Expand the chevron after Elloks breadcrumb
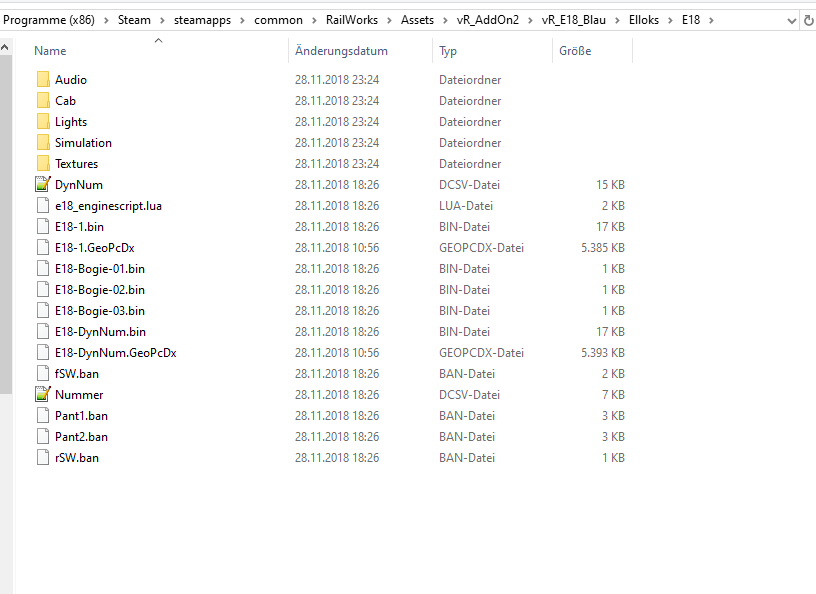The height and width of the screenshot is (594, 816). [x=671, y=20]
